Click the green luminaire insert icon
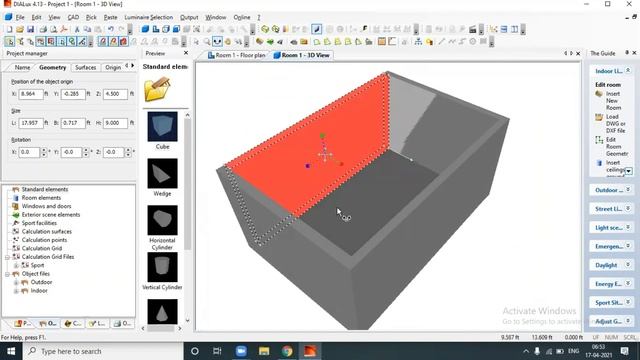The width and height of the screenshot is (640, 360). [x=265, y=29]
